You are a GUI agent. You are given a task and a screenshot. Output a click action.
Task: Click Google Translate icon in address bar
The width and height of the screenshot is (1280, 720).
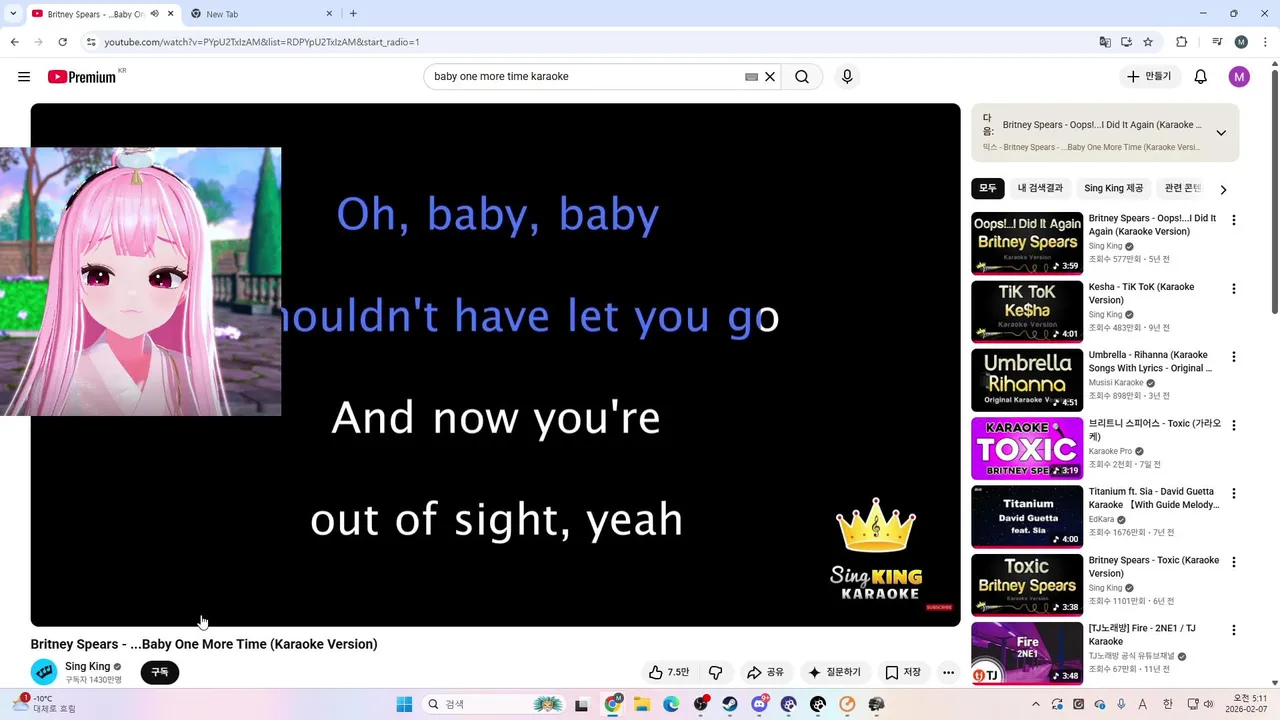pos(1105,42)
